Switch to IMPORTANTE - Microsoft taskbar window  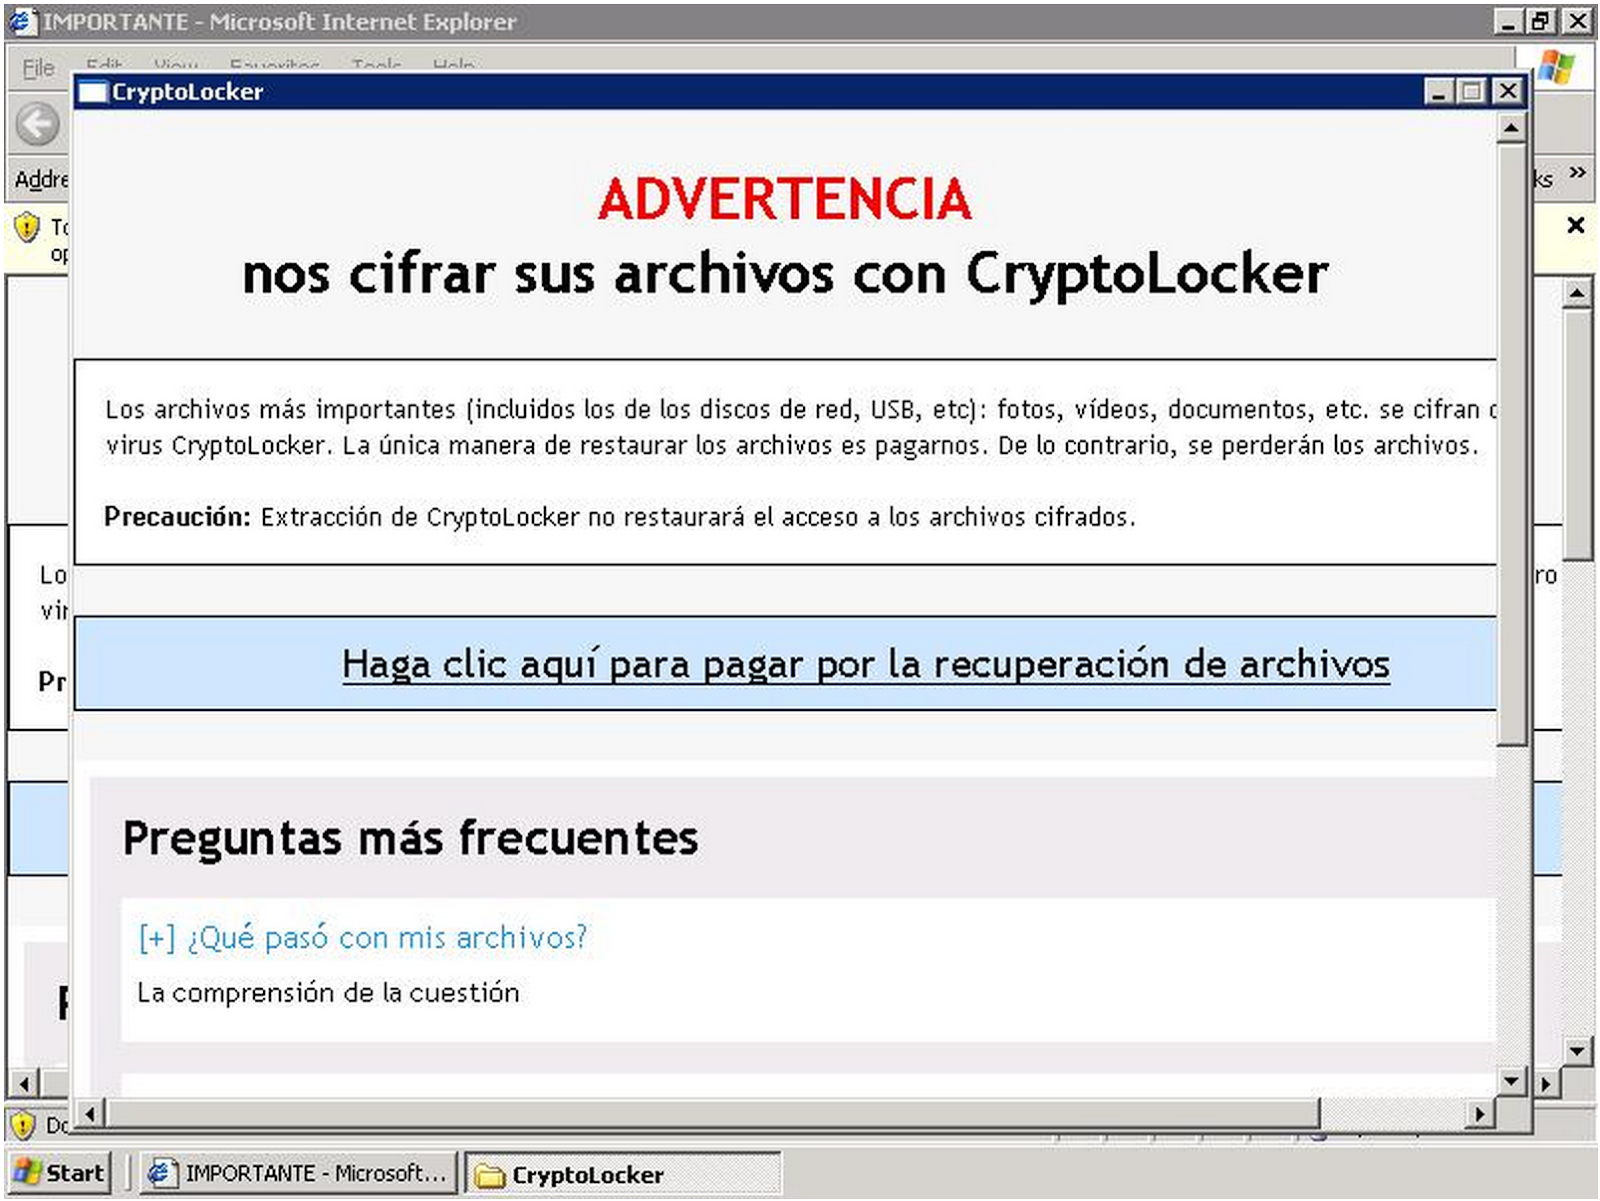pyautogui.click(x=297, y=1173)
